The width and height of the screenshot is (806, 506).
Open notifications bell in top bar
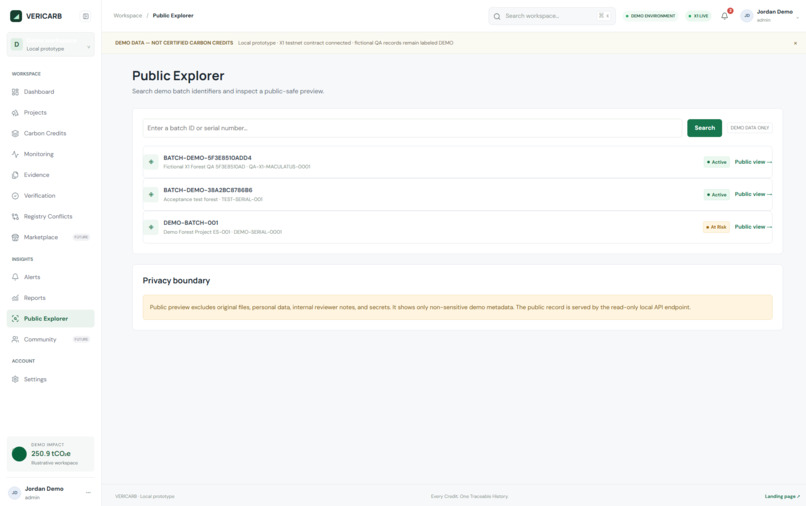click(725, 16)
